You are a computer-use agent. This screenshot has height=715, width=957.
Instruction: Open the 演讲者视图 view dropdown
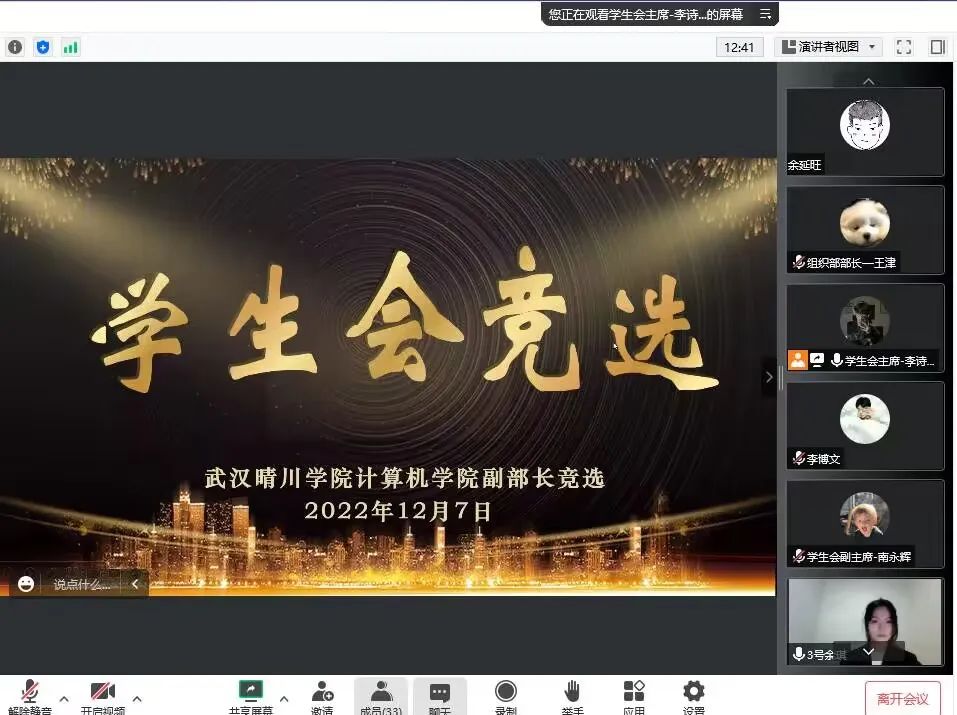pos(828,47)
